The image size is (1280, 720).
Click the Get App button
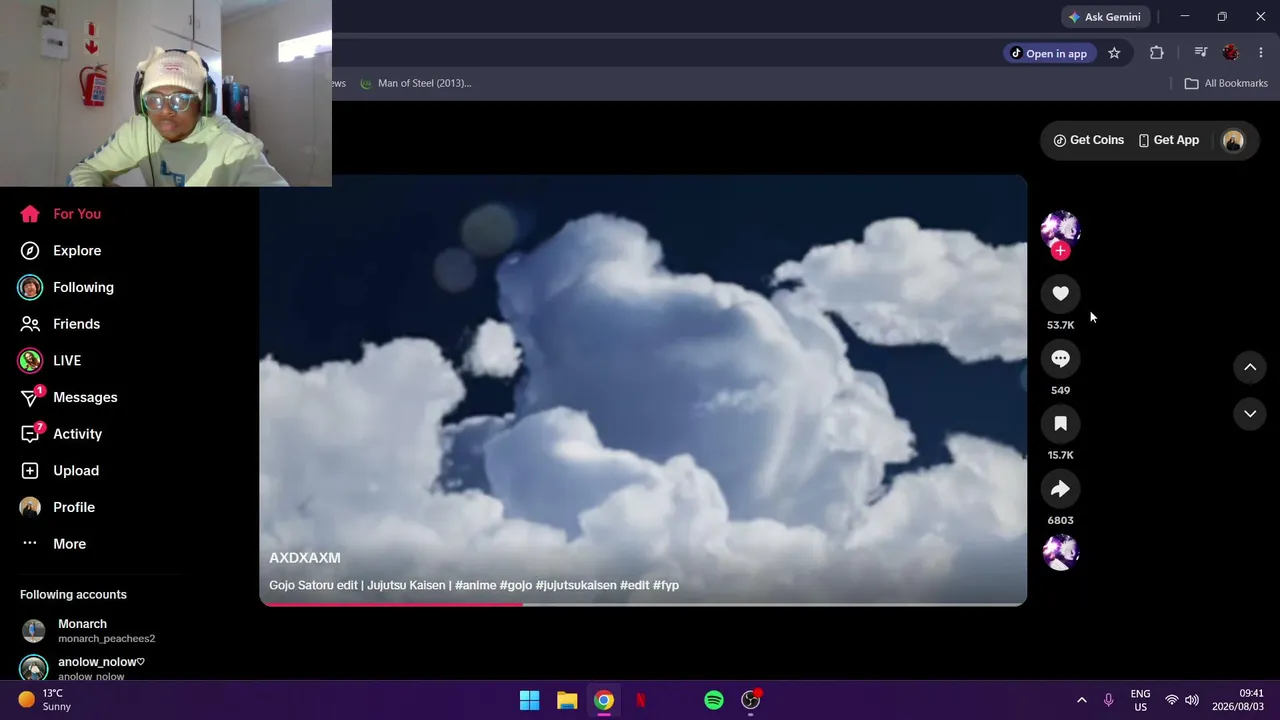click(1169, 141)
